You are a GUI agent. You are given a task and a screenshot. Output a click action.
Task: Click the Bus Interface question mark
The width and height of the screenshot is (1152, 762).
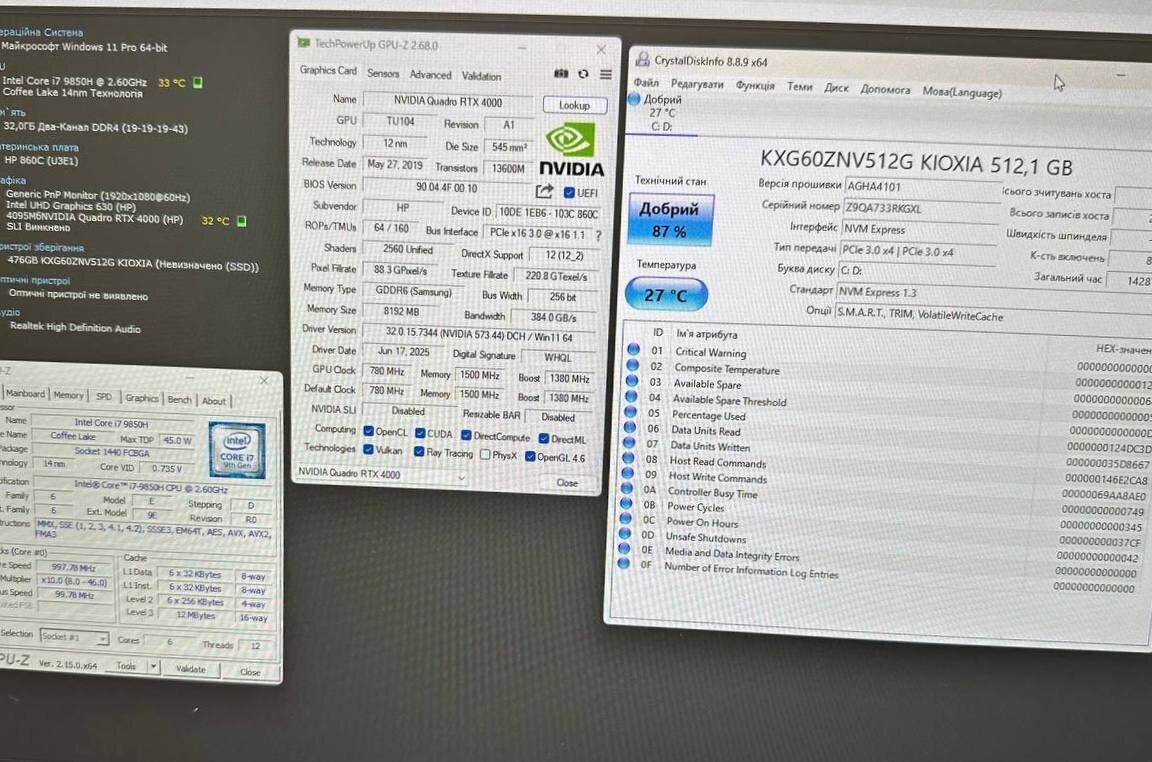pos(598,235)
